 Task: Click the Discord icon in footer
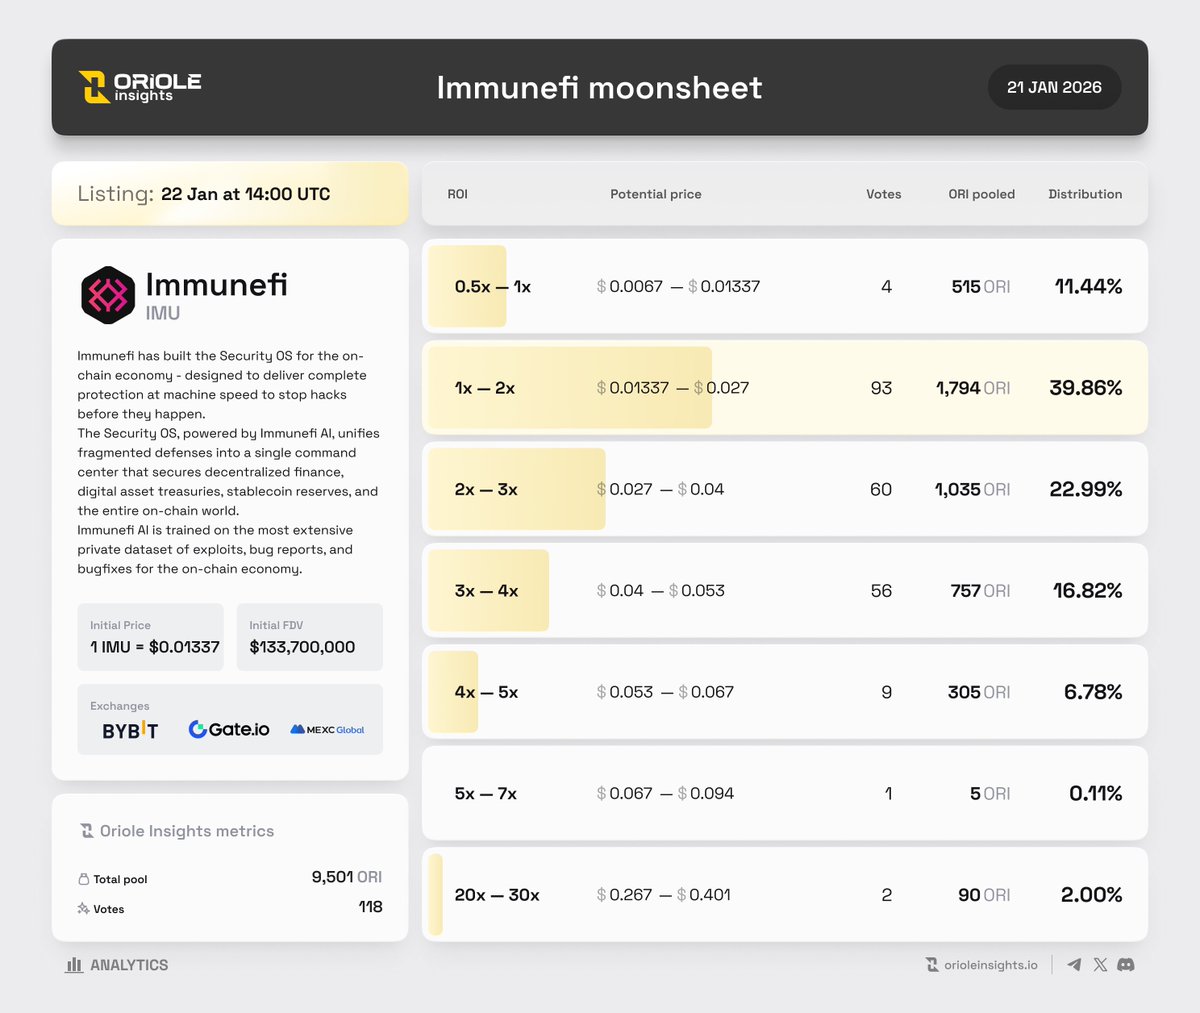[1126, 965]
